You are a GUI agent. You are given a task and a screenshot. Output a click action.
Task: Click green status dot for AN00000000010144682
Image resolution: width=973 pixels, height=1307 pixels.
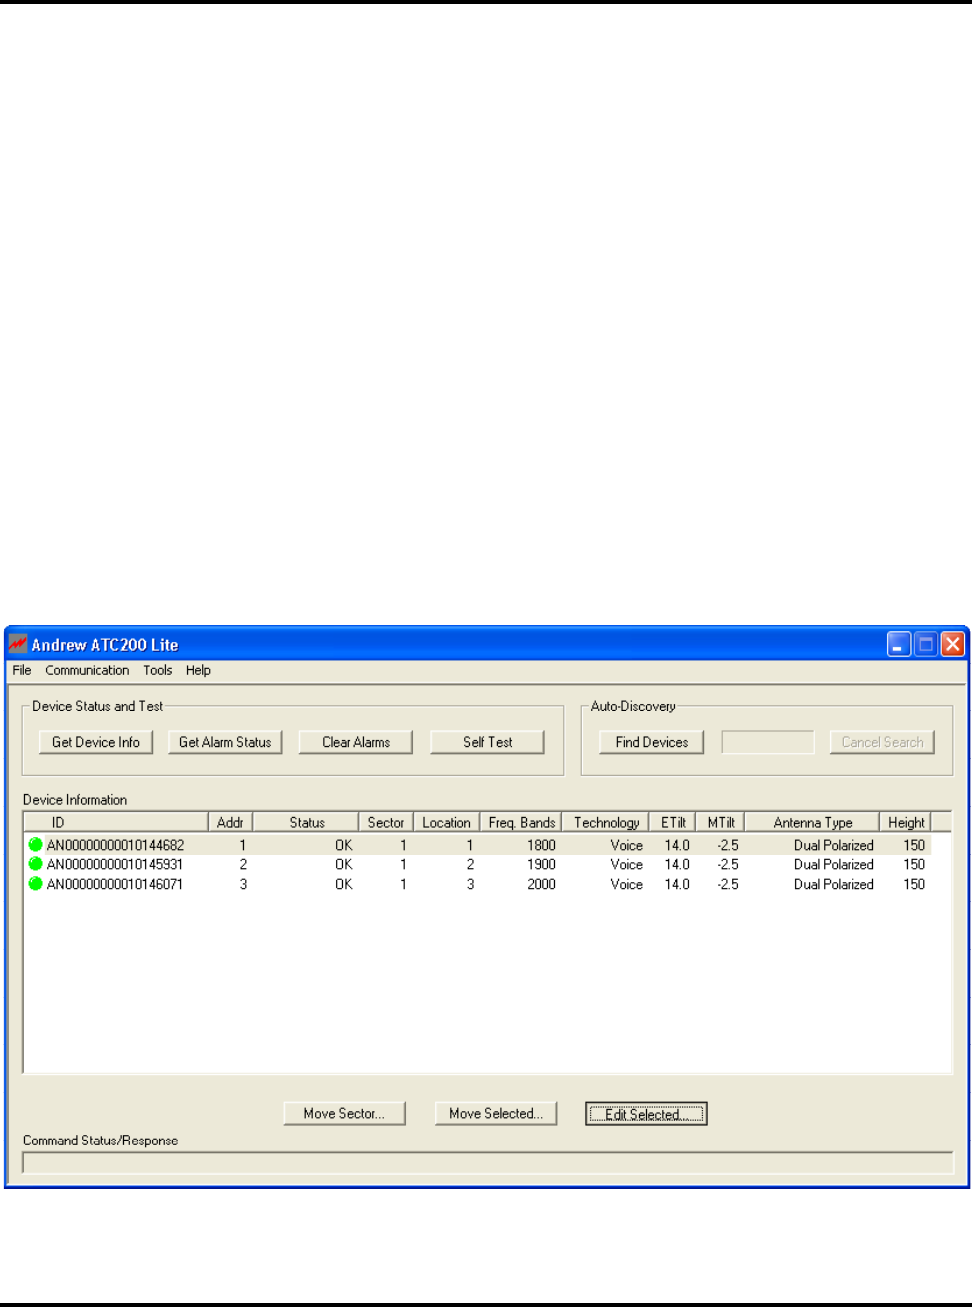click(35, 845)
